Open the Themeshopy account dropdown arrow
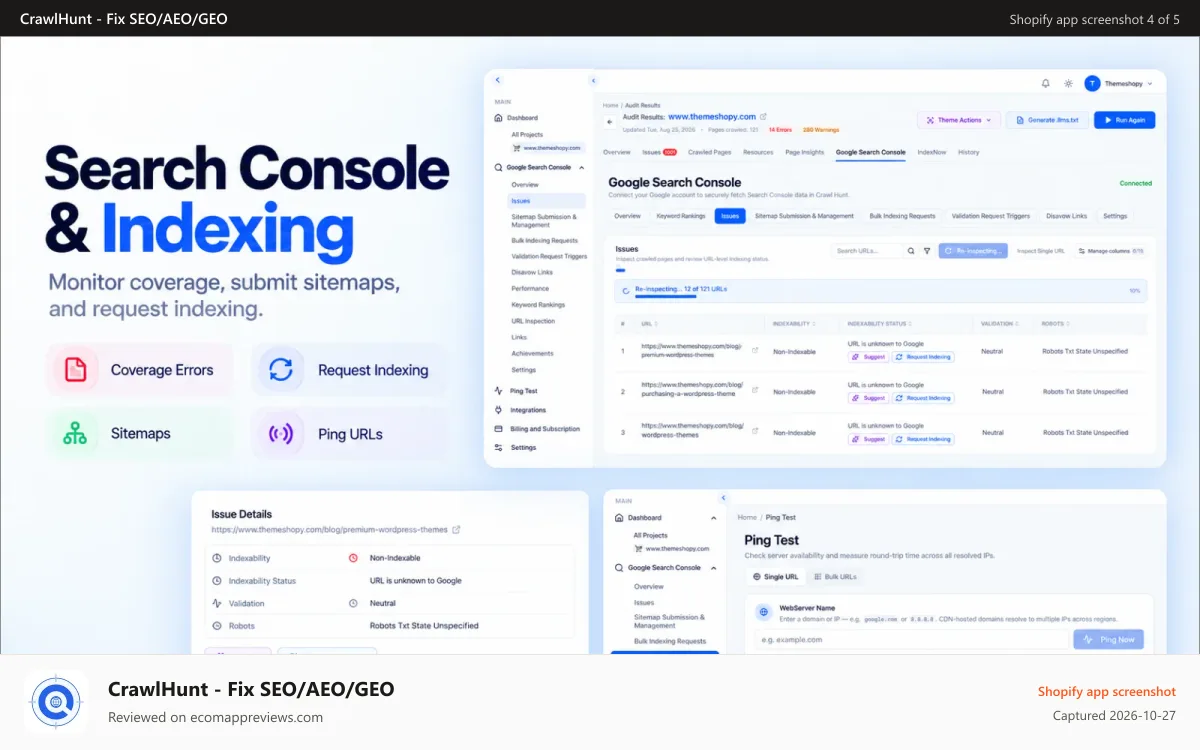The image size is (1200, 750). click(1150, 84)
